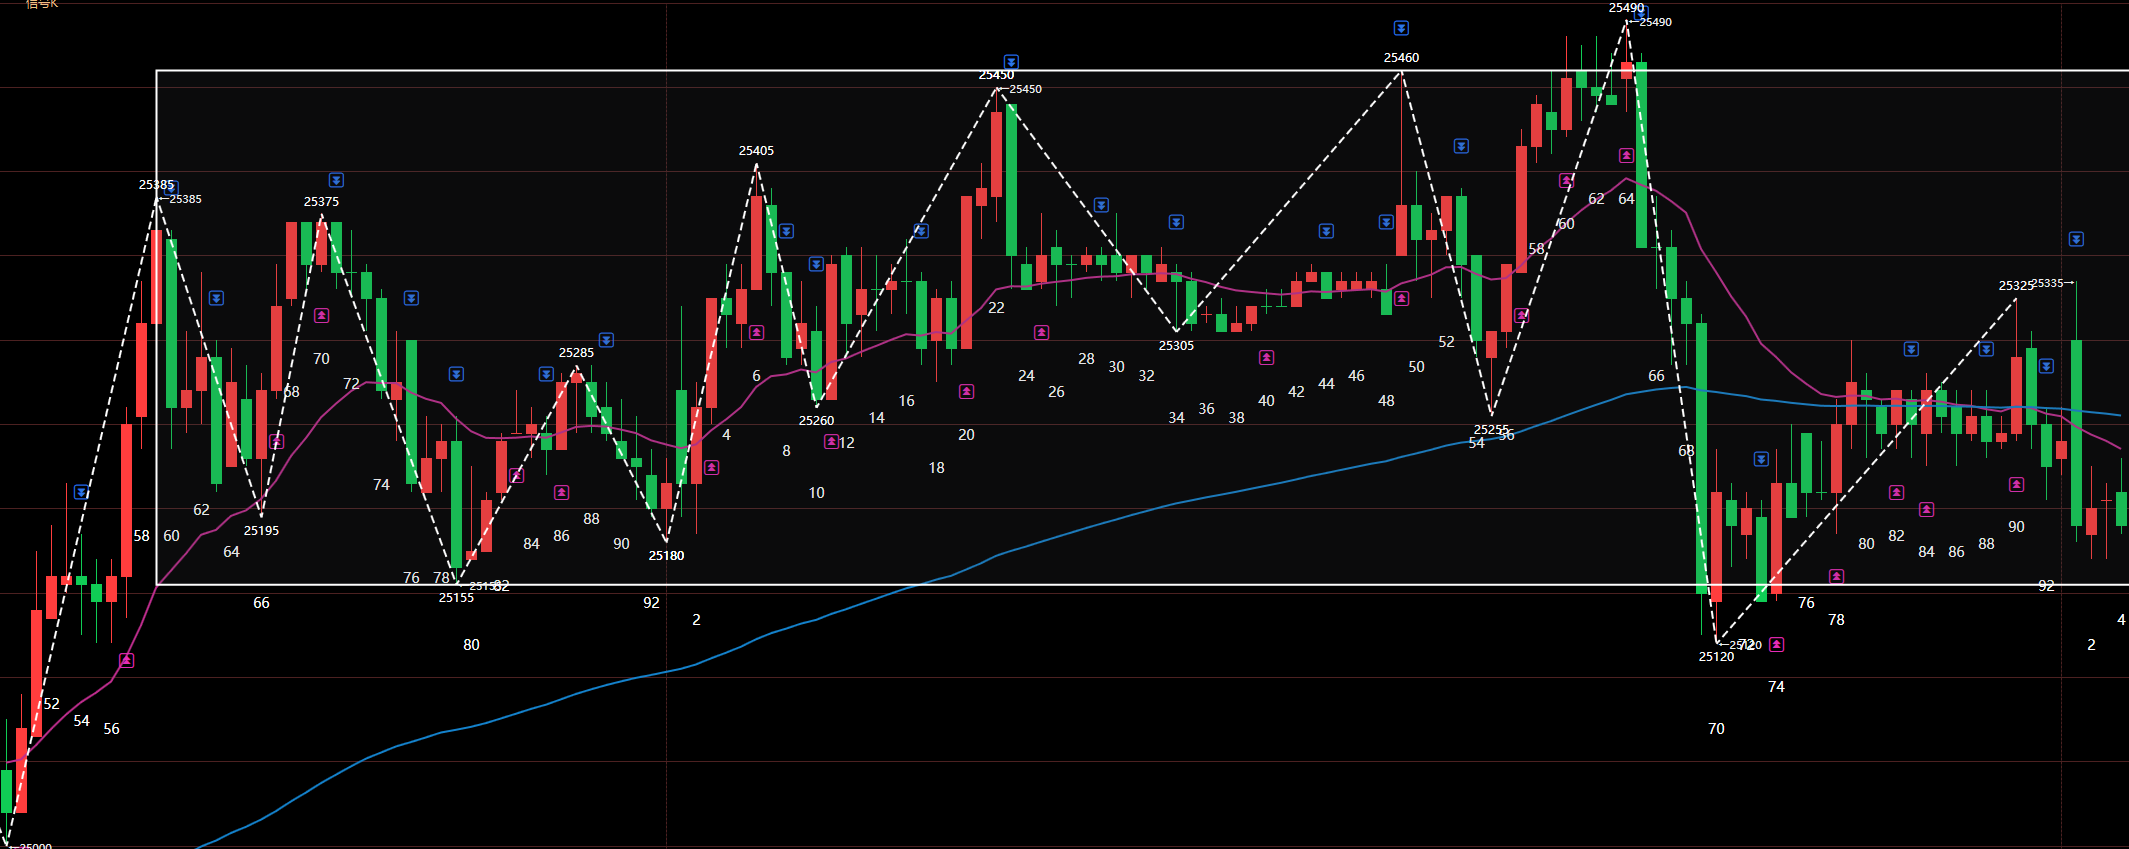The width and height of the screenshot is (2129, 849).
Task: Click magenta up-arrow signal right of 25120 low
Action: (1776, 644)
